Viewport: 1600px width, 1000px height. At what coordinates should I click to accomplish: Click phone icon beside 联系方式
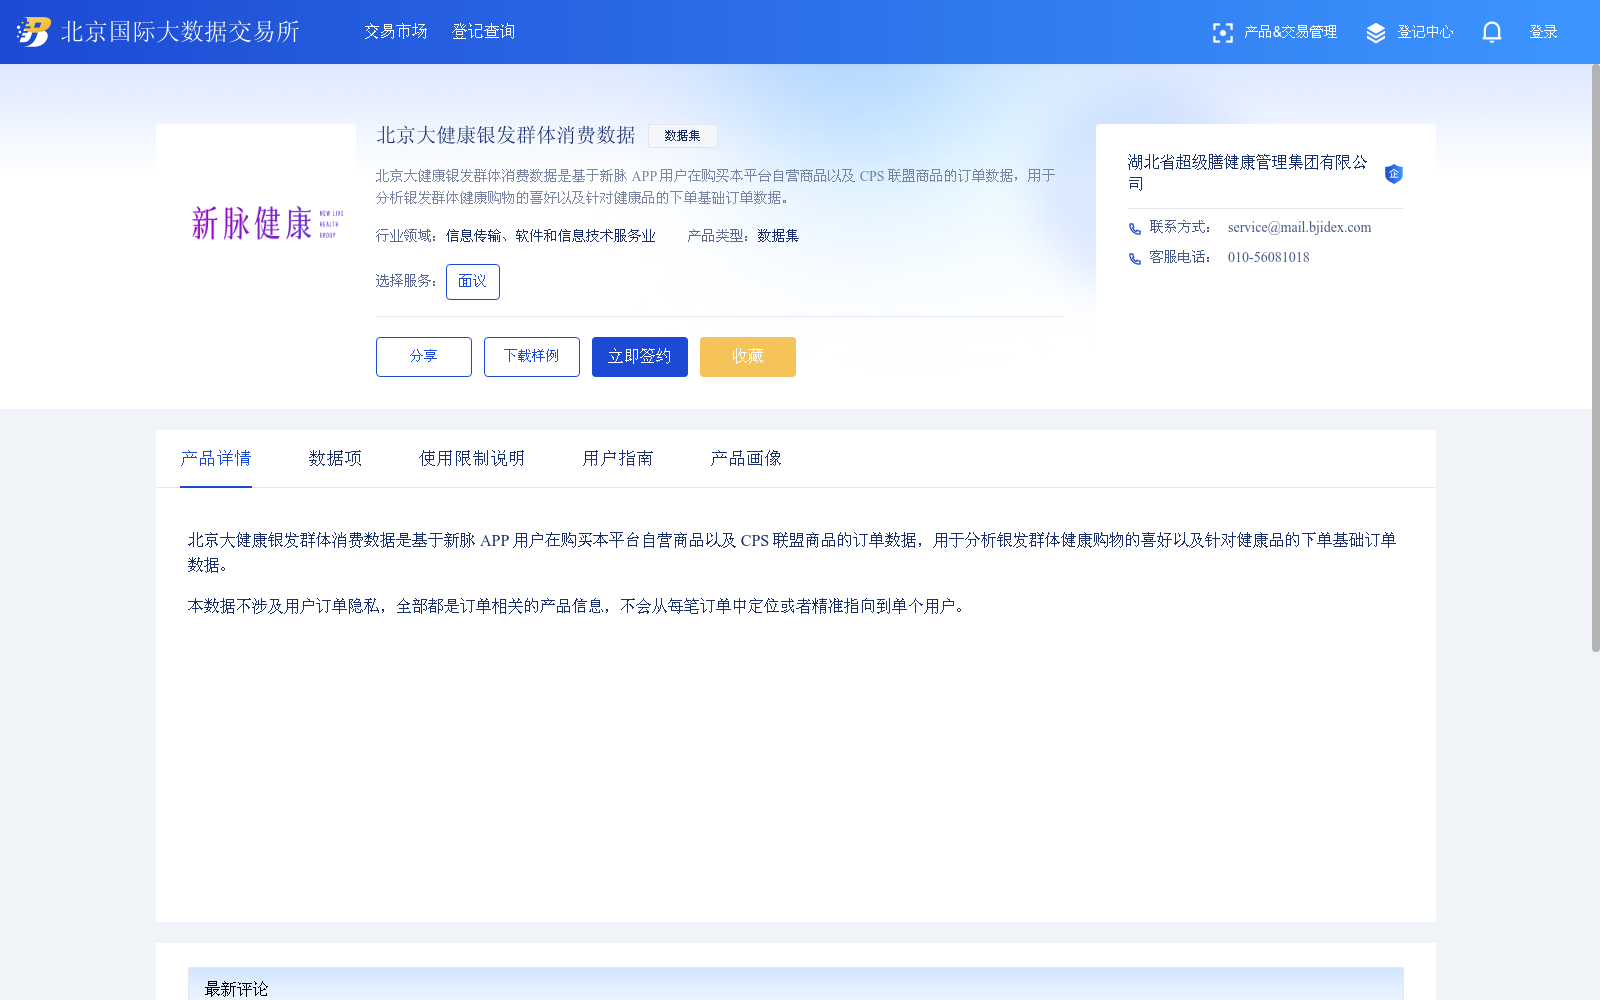[1135, 229]
